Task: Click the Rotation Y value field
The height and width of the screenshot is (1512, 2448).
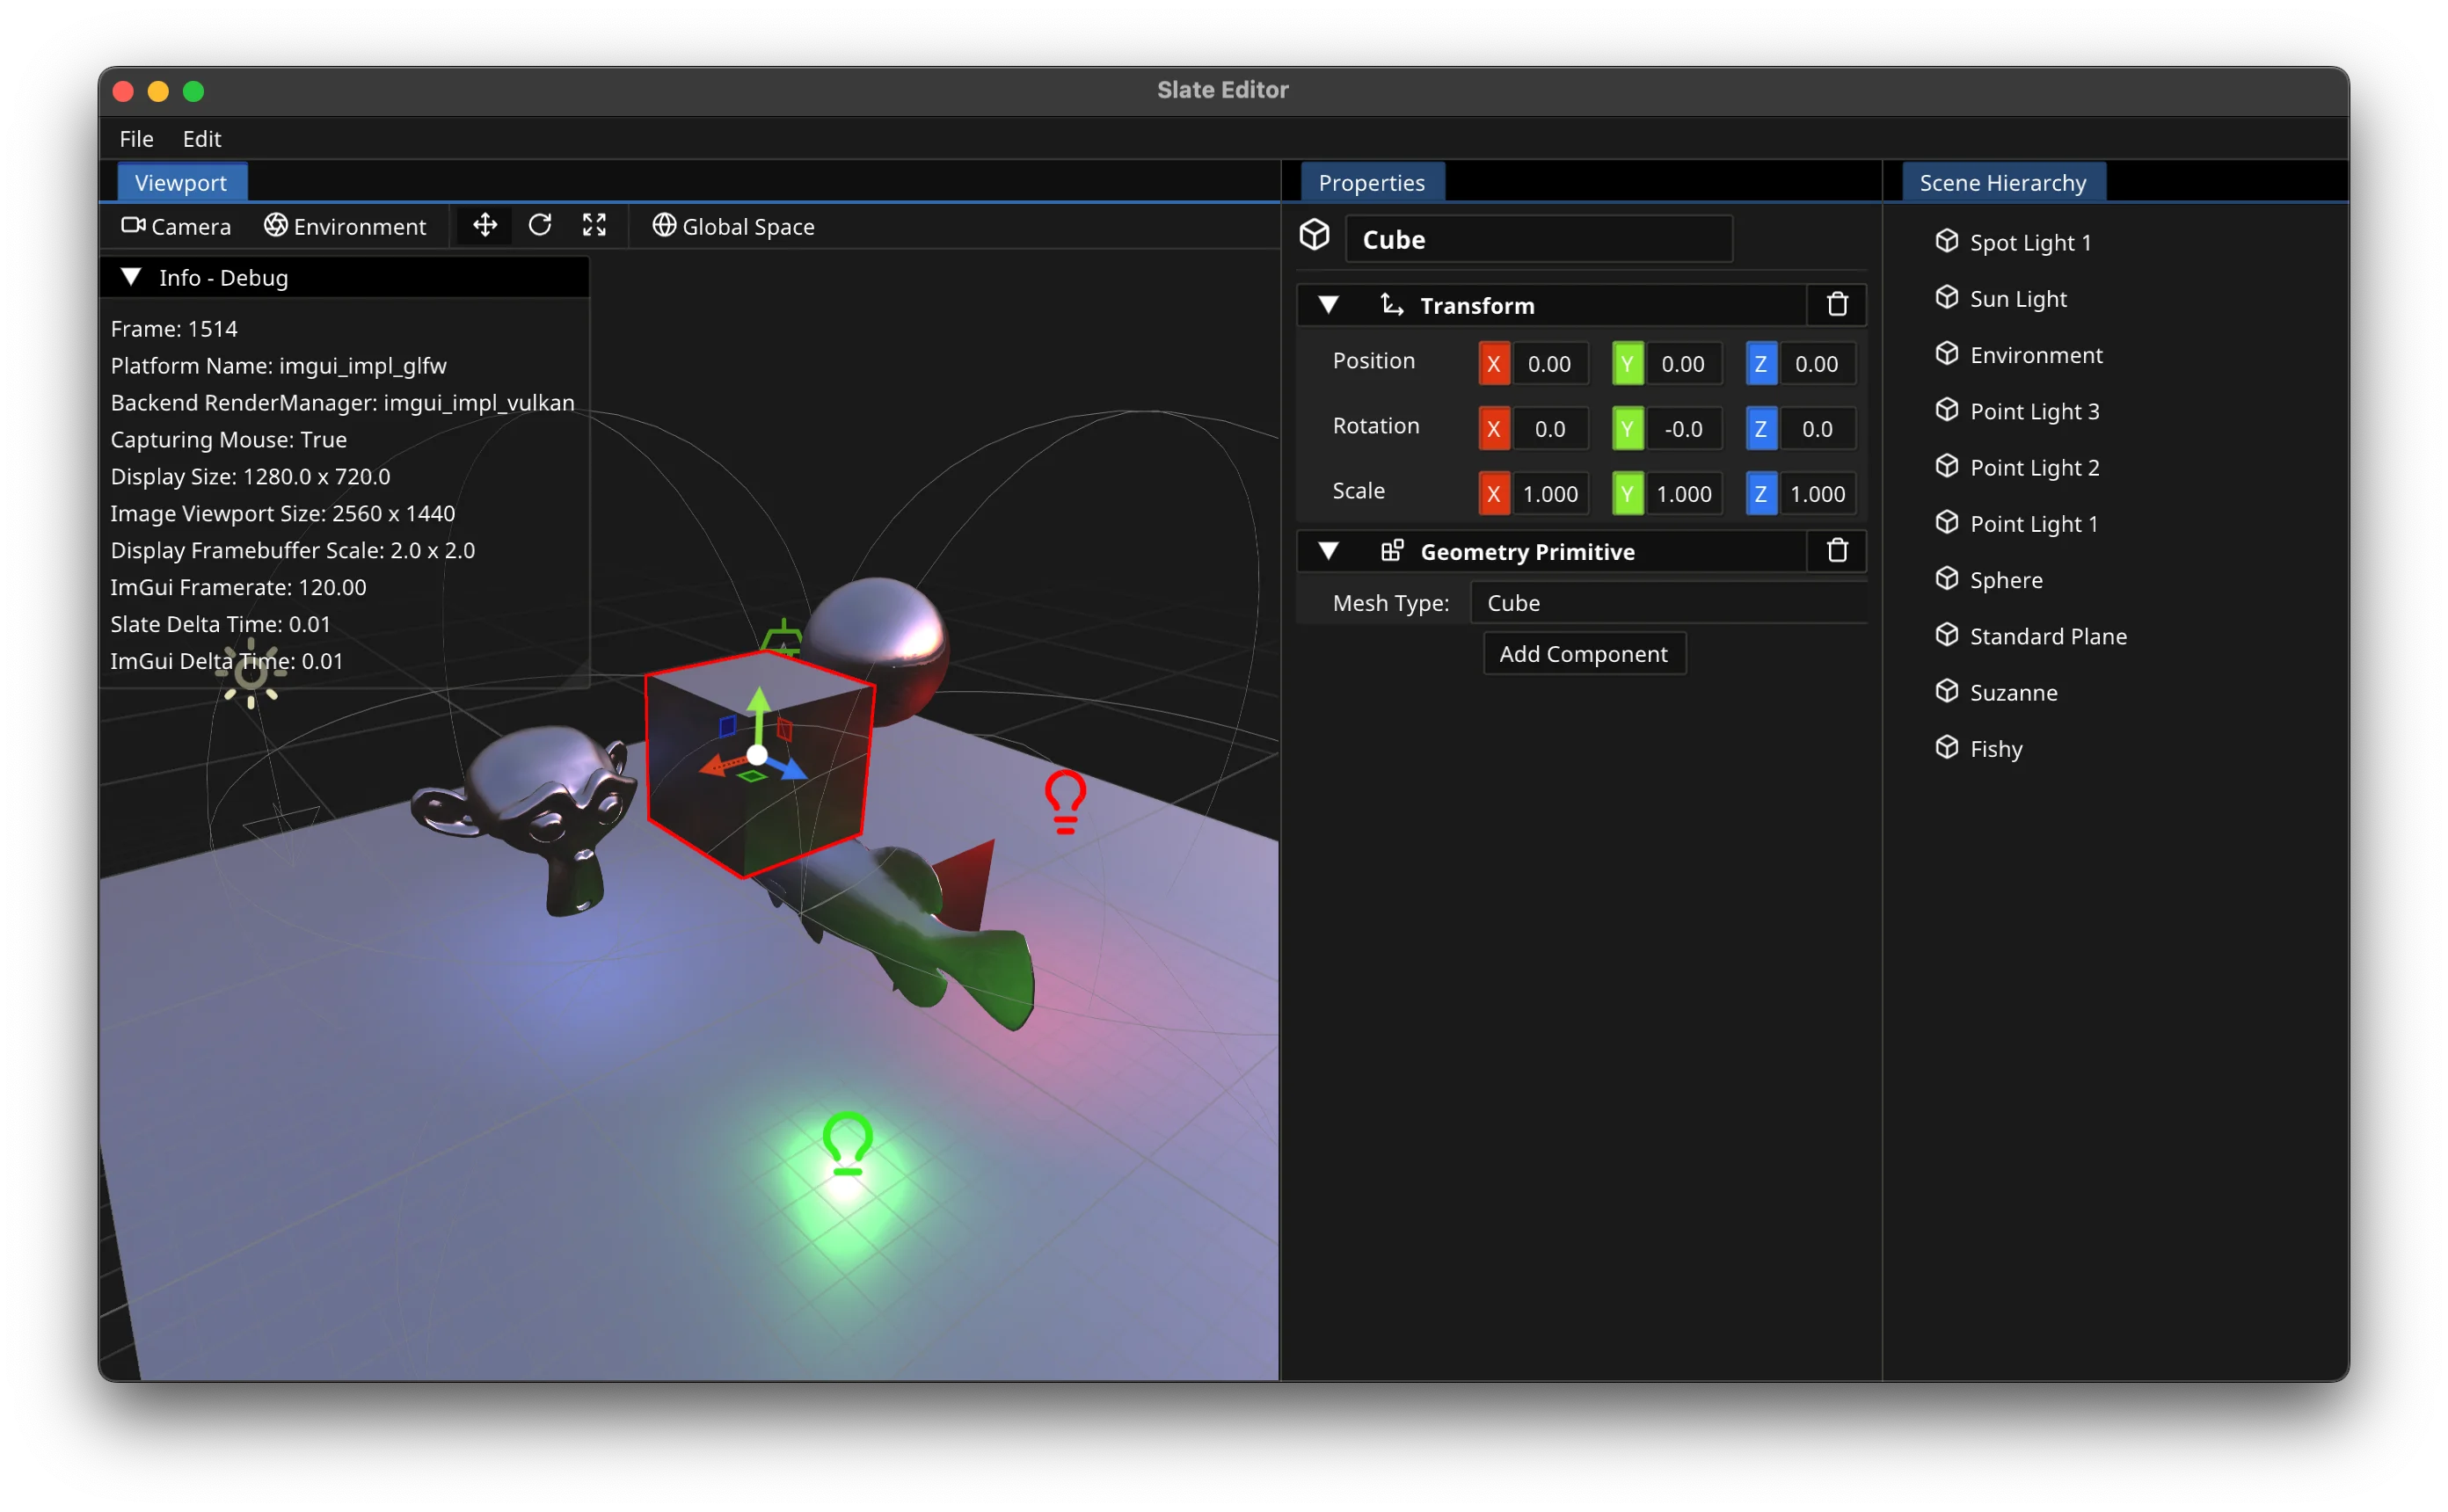Action: tap(1683, 429)
